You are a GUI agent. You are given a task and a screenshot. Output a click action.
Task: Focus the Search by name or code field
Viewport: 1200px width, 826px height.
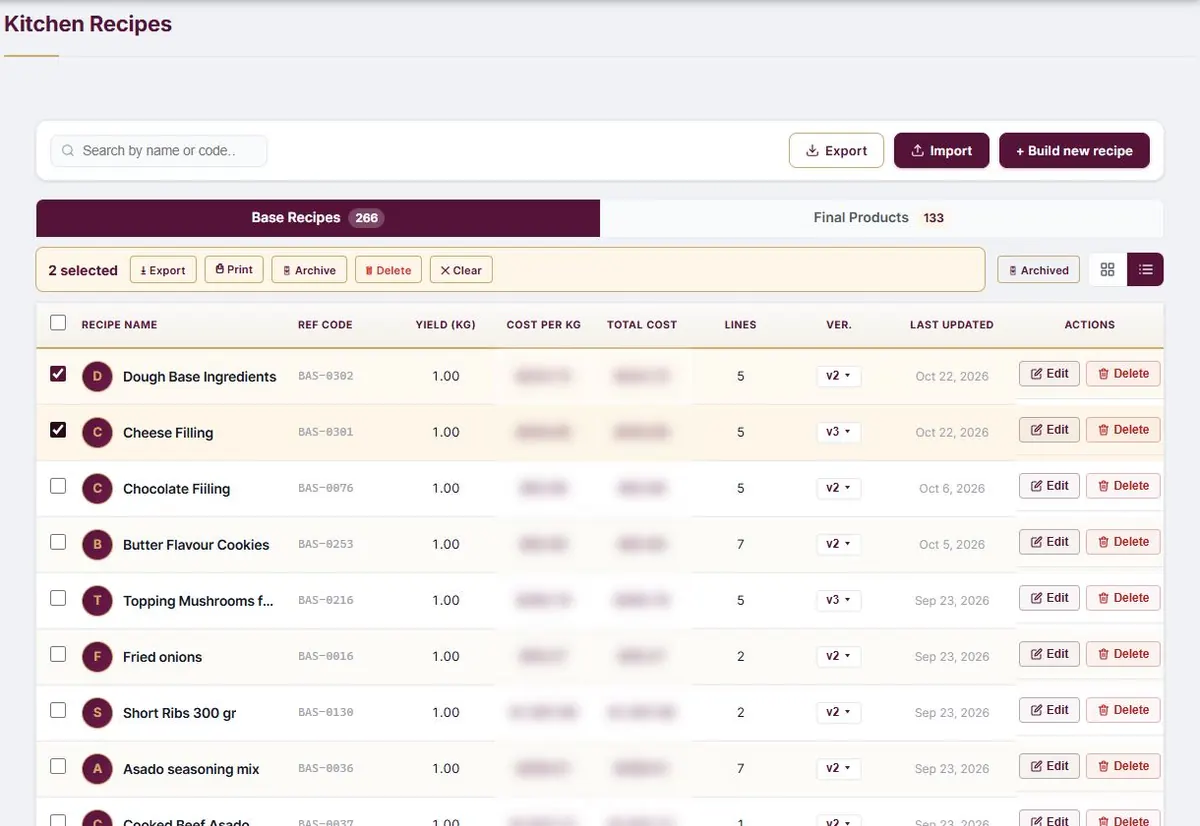pos(159,151)
